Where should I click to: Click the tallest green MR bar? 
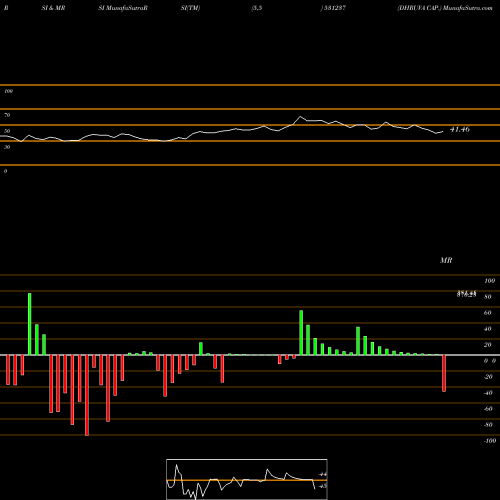pyautogui.click(x=30, y=324)
